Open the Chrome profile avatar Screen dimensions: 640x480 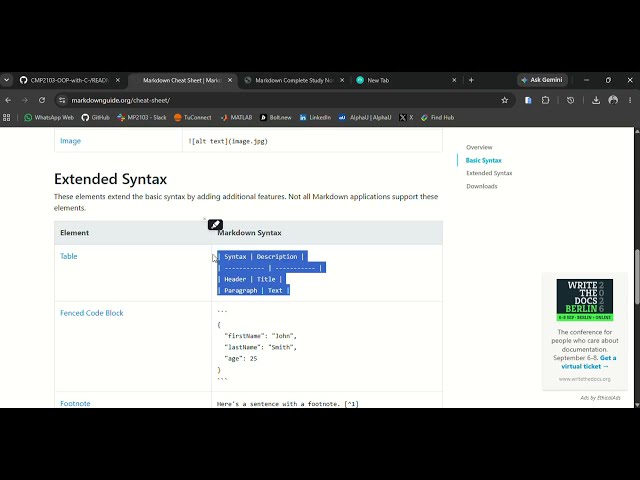click(x=613, y=100)
